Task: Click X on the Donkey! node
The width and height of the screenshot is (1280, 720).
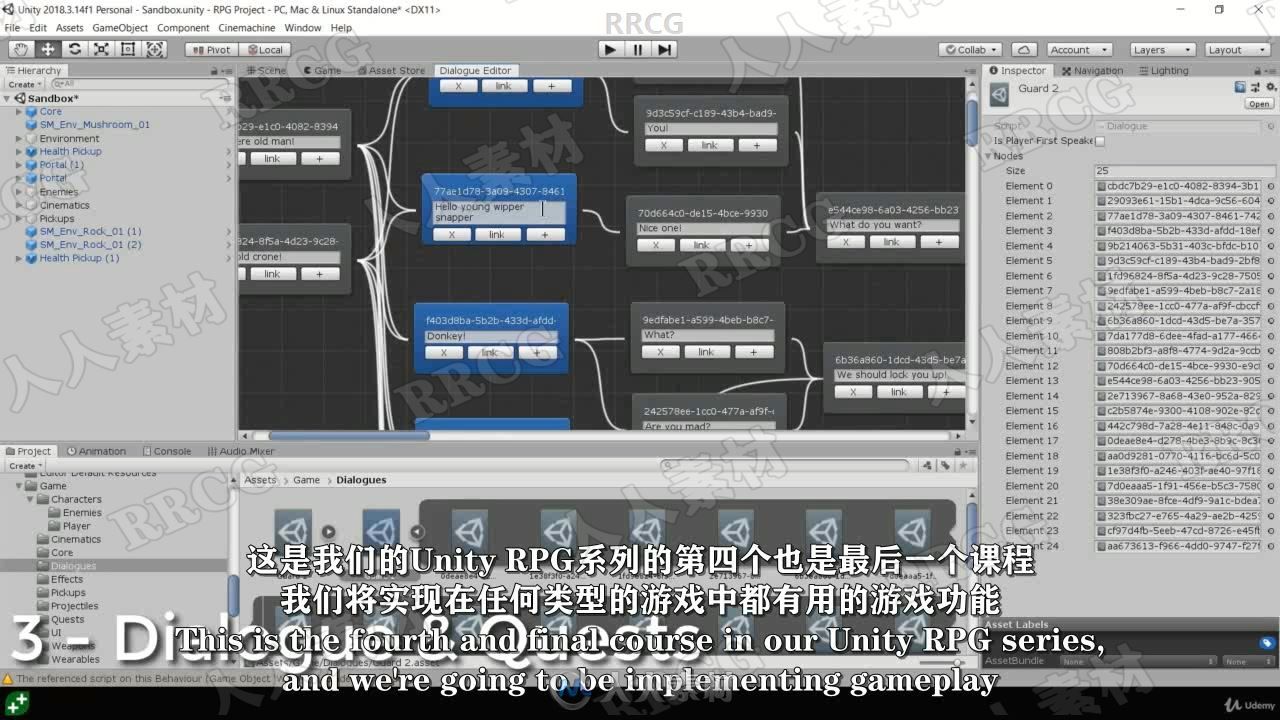Action: (444, 353)
